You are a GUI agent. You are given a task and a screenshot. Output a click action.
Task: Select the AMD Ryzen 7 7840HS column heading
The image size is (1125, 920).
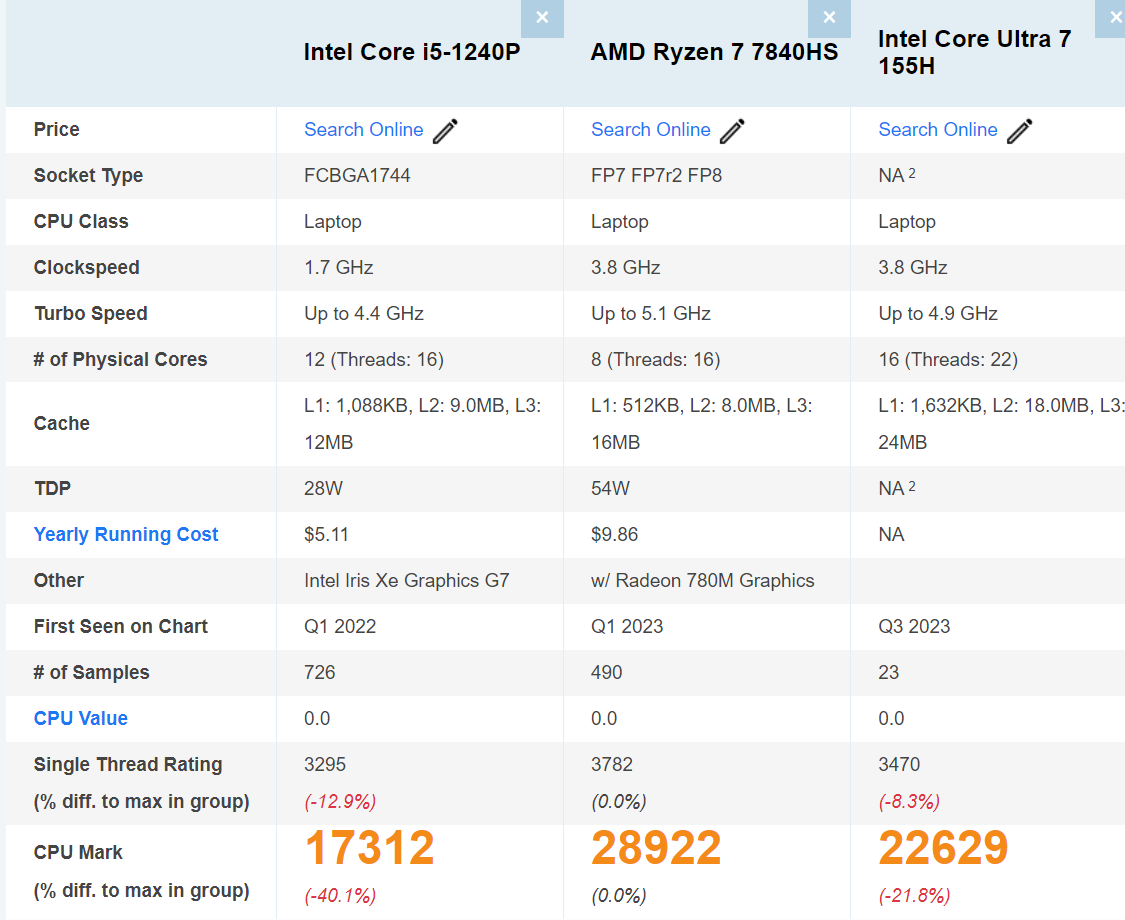715,52
